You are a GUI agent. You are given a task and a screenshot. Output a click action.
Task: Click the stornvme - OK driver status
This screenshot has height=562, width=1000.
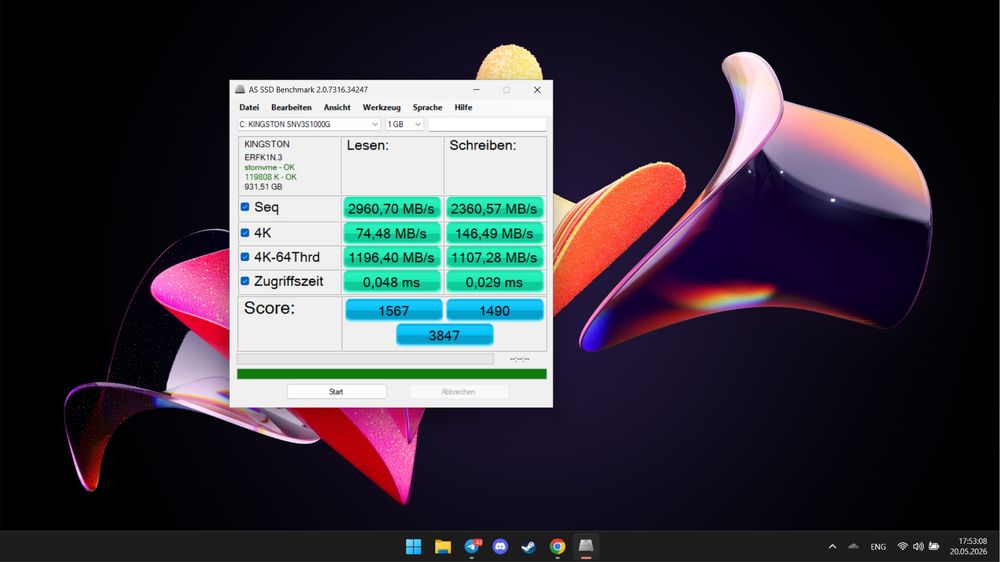pyautogui.click(x=269, y=167)
